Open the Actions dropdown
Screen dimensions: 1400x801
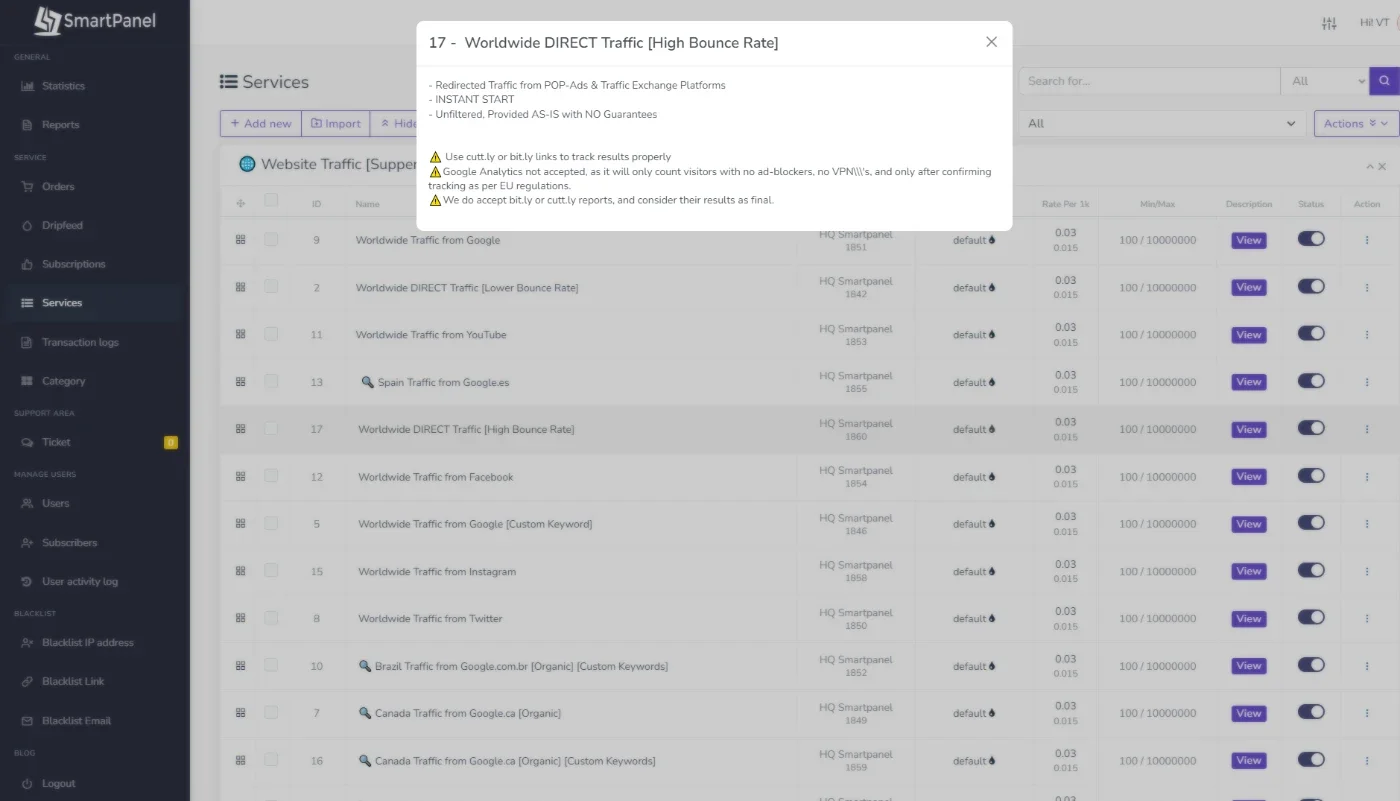click(1356, 123)
